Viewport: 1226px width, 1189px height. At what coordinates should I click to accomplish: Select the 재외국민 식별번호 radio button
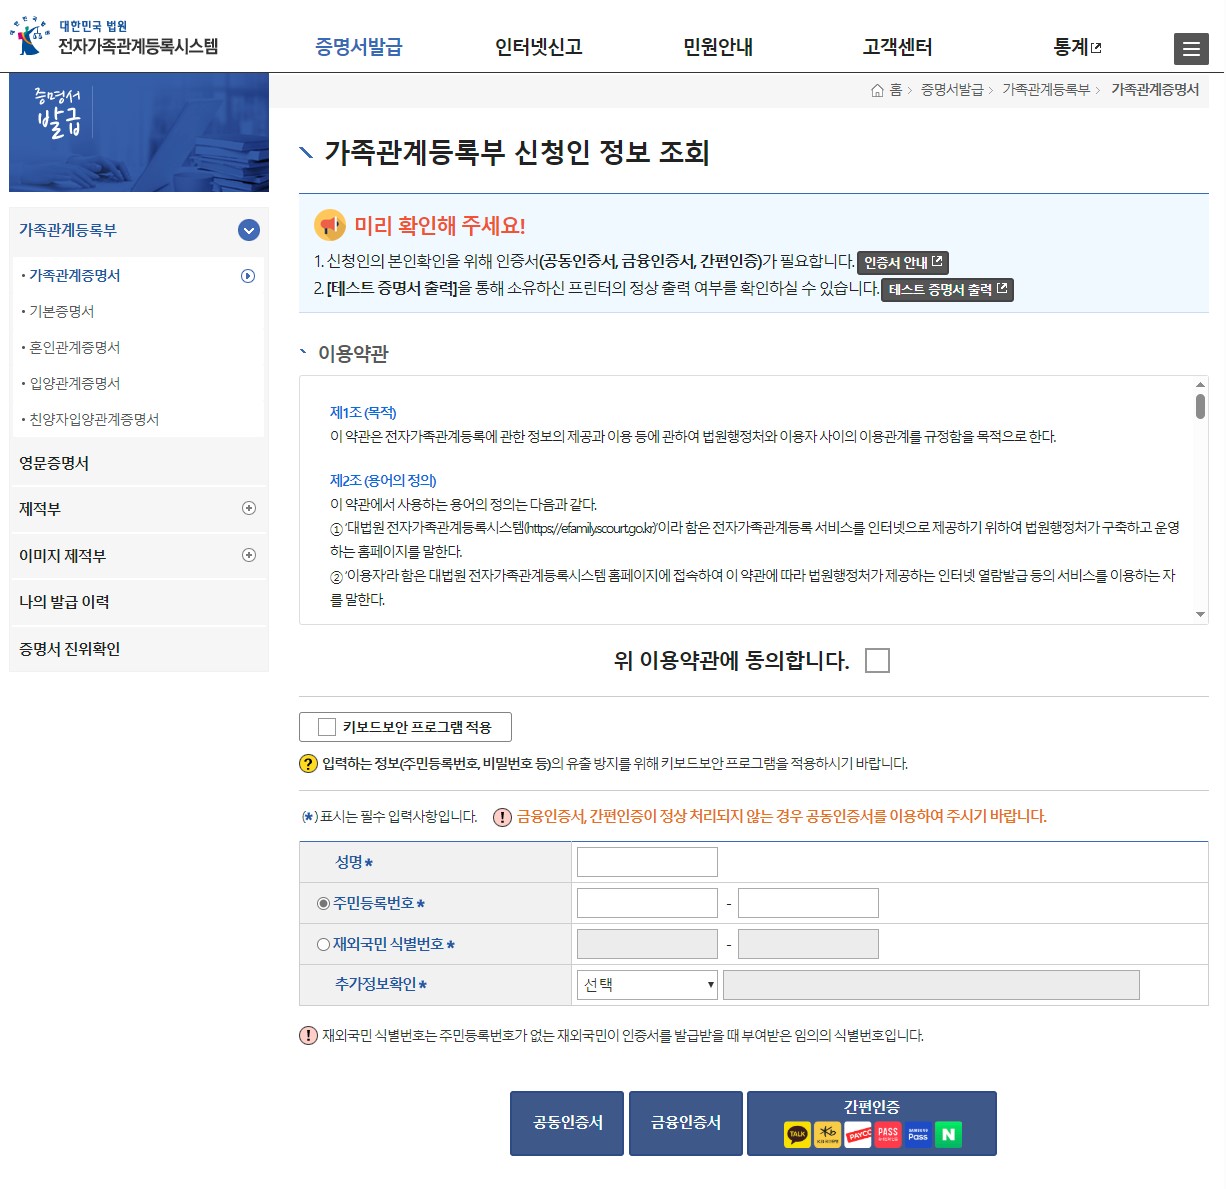pyautogui.click(x=322, y=943)
